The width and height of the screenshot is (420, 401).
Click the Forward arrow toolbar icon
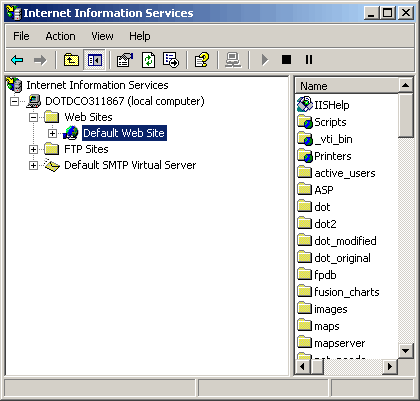[x=40, y=60]
